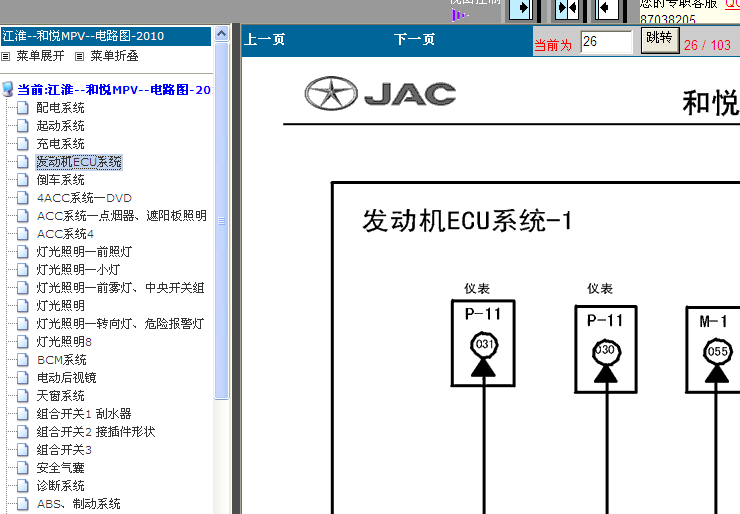Click connector terminal 031 in diagram

[x=484, y=344]
